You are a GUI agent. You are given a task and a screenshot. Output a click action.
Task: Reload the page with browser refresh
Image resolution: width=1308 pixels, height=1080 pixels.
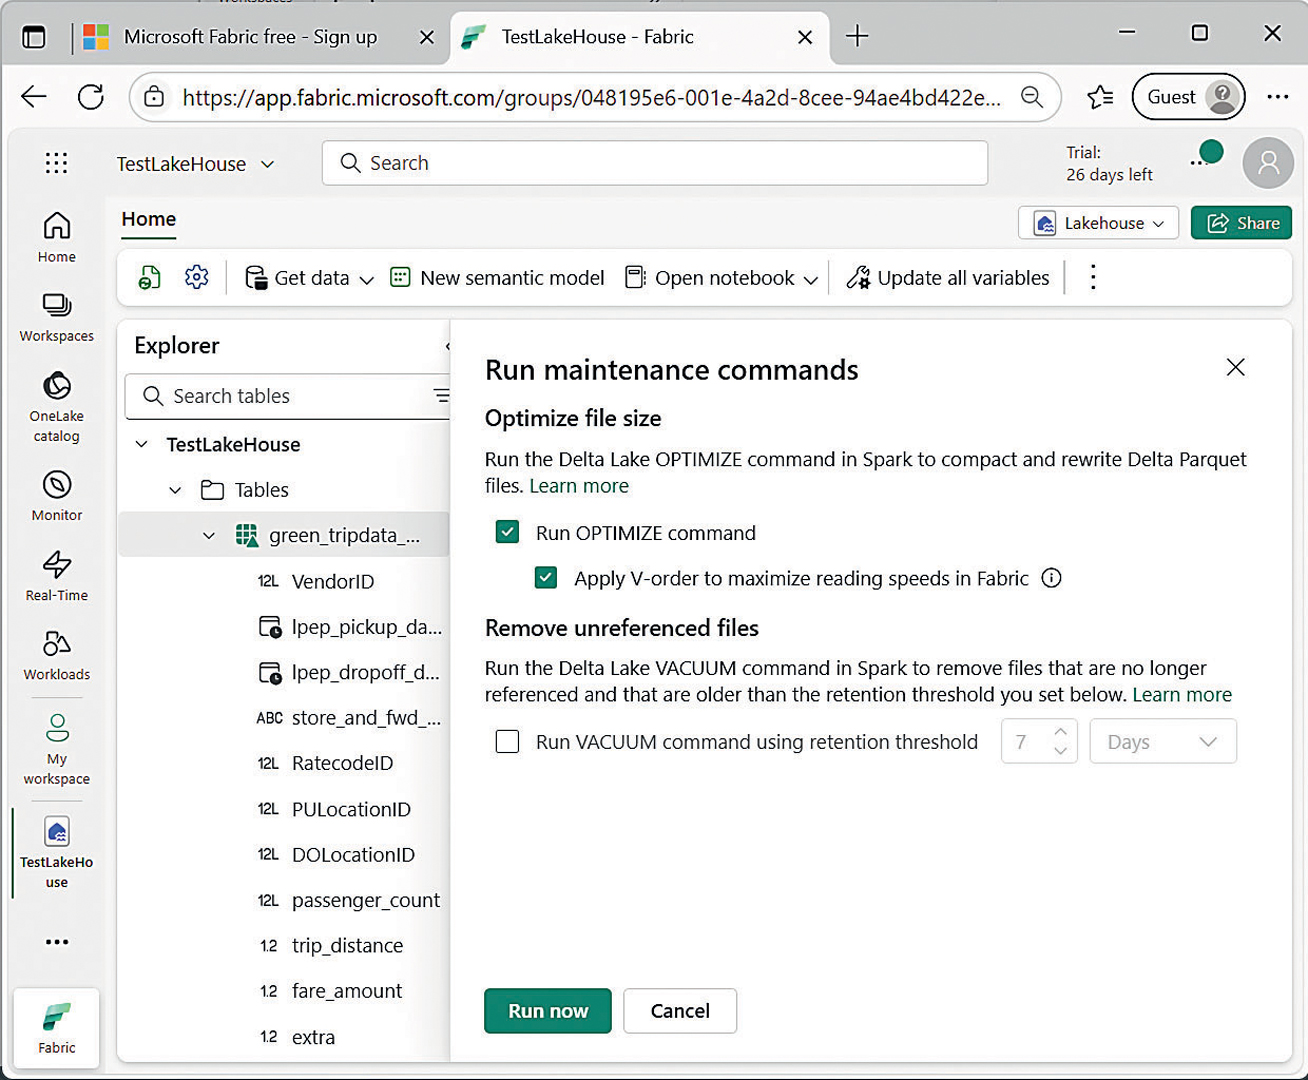click(x=91, y=97)
